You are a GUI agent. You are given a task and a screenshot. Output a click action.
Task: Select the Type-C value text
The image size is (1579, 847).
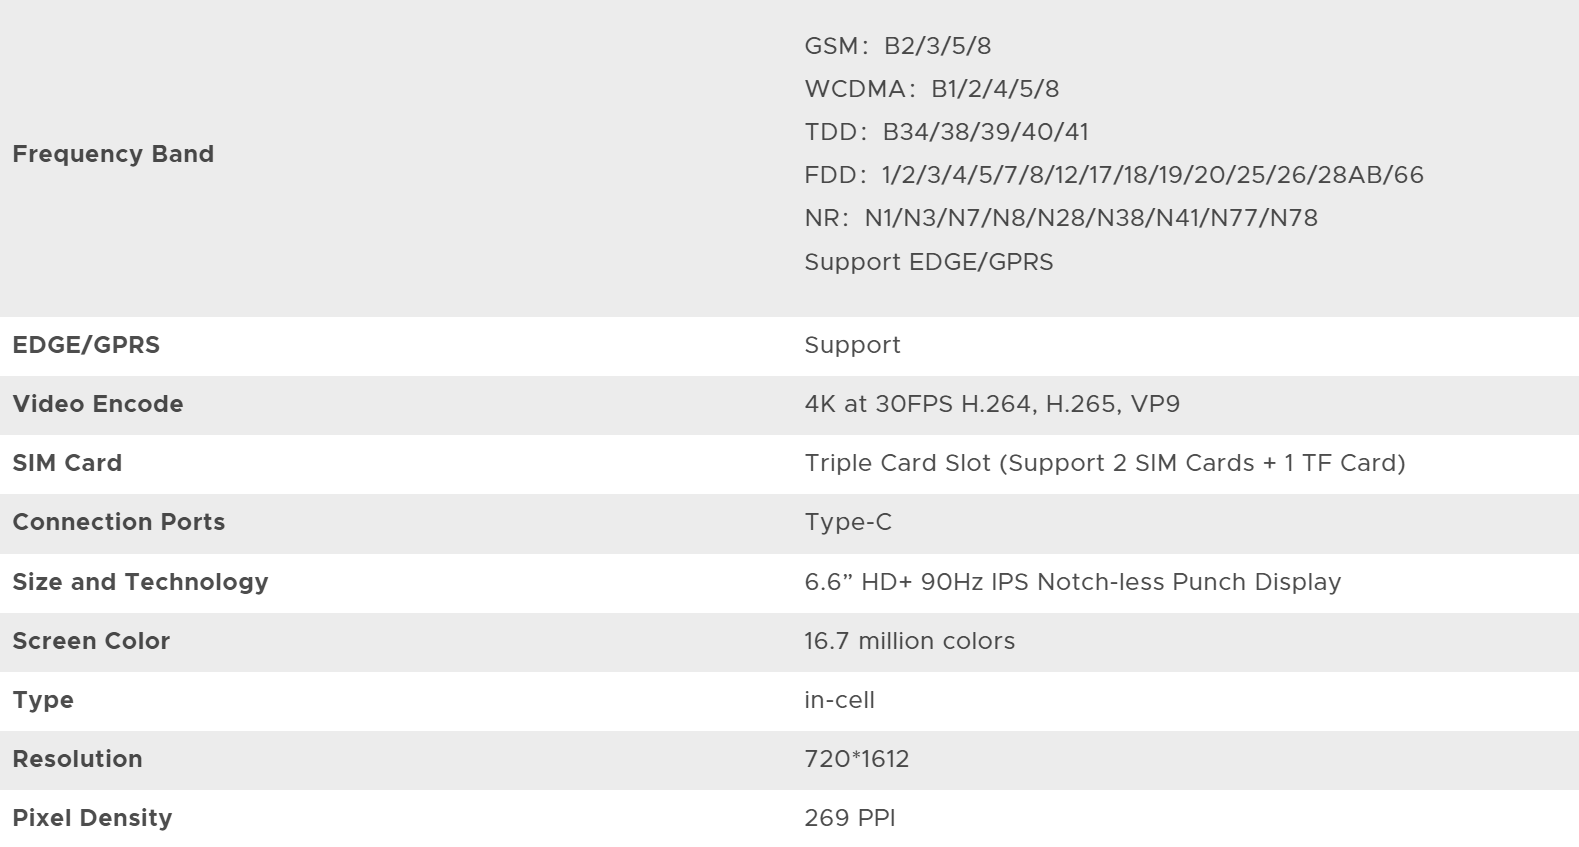[x=847, y=522]
